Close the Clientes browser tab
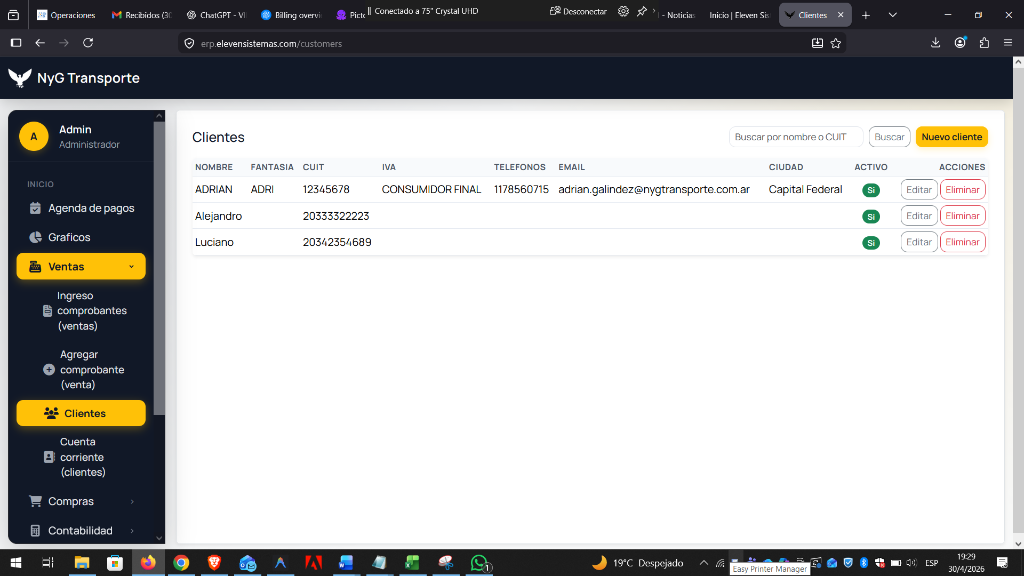Viewport: 1024px width, 576px height. [840, 14]
